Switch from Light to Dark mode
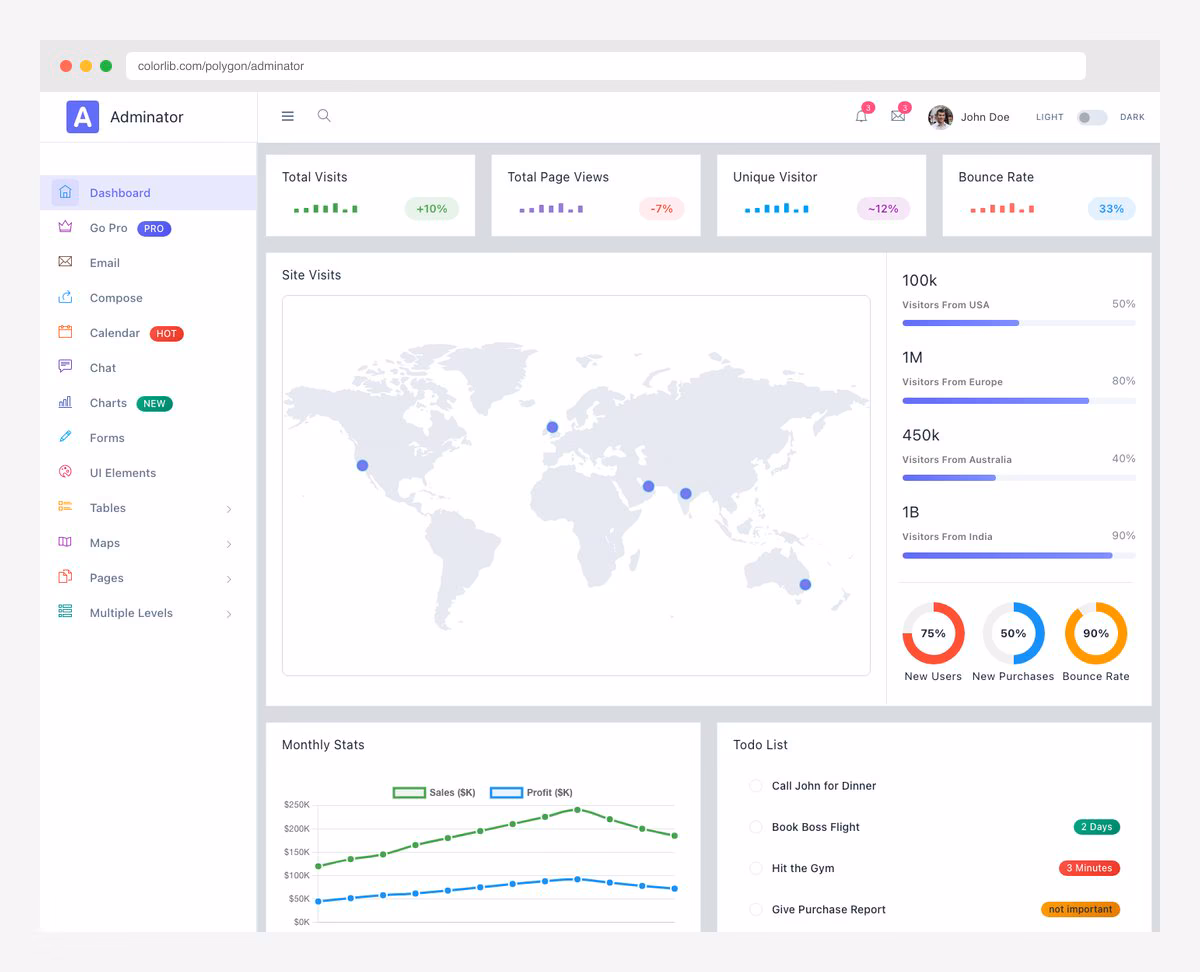Viewport: 1200px width, 972px height. point(1091,117)
